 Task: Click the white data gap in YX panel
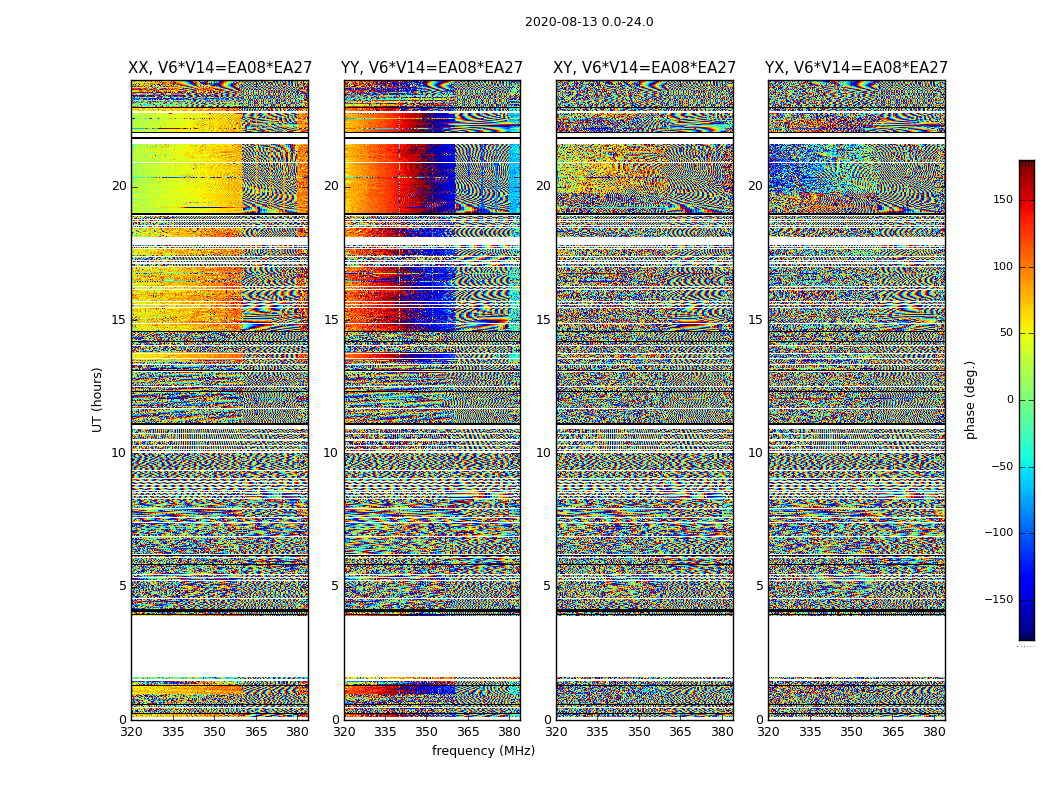(x=856, y=645)
